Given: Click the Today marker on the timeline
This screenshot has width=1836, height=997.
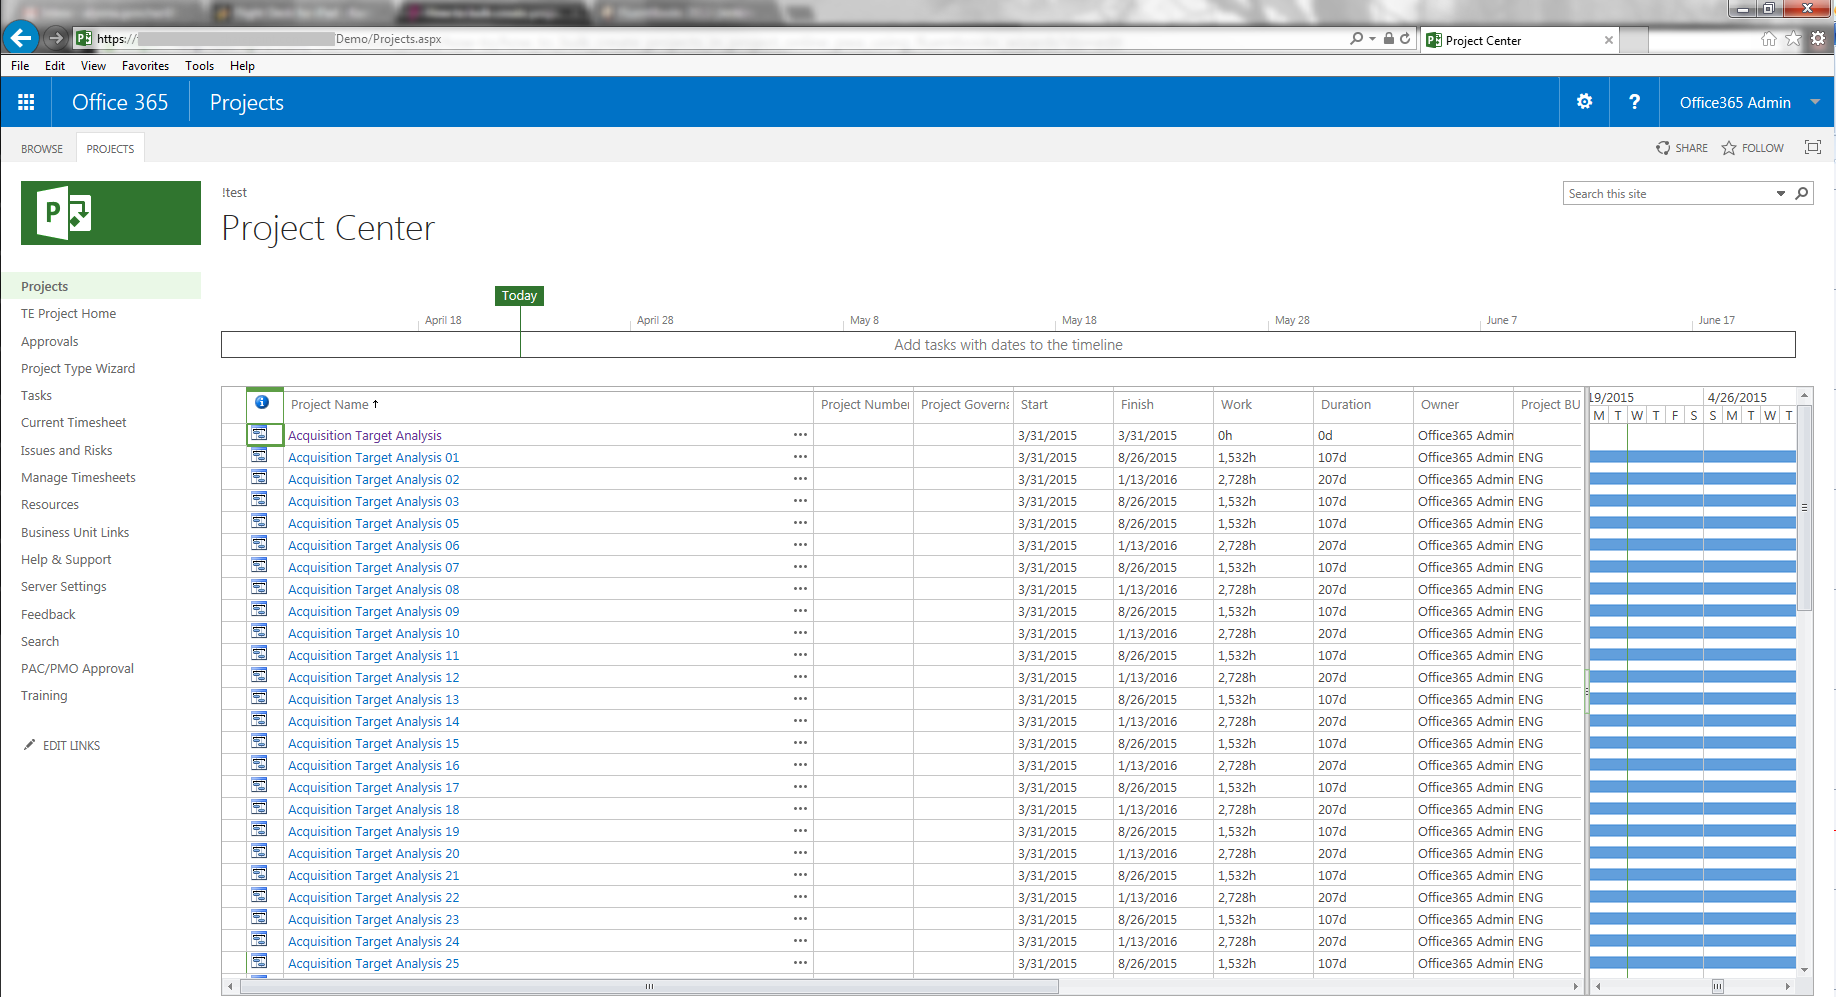Looking at the screenshot, I should [520, 296].
